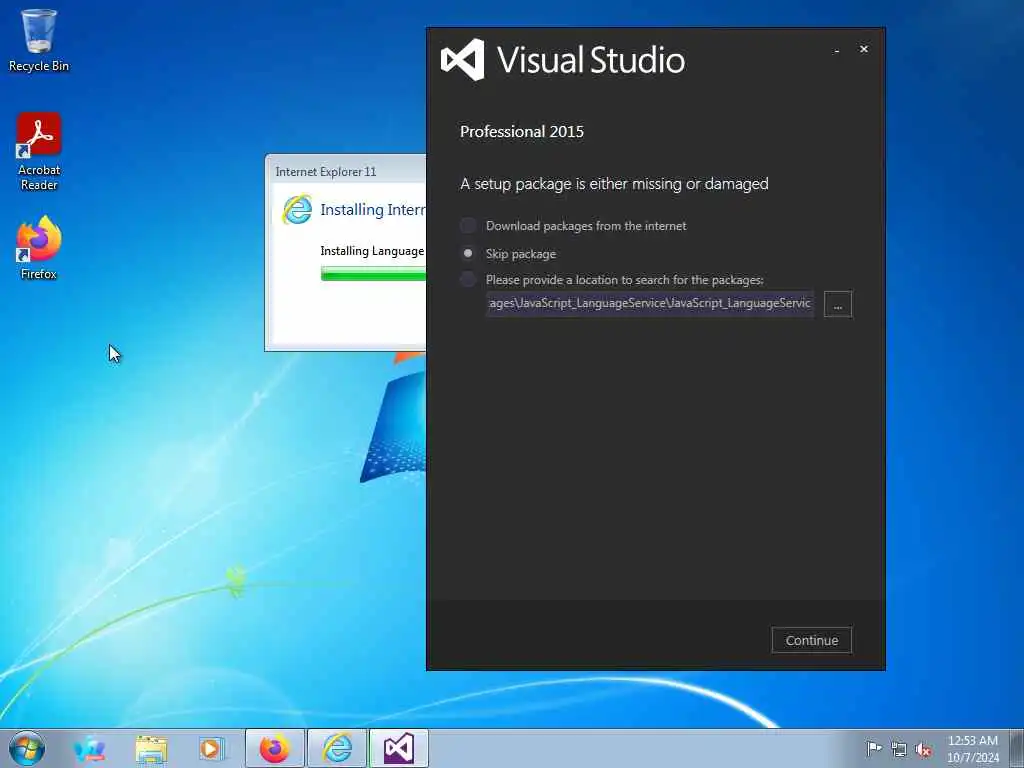The image size is (1024, 768).
Task: Click the Show desktop strip beside the clock
Action: tap(1017, 748)
